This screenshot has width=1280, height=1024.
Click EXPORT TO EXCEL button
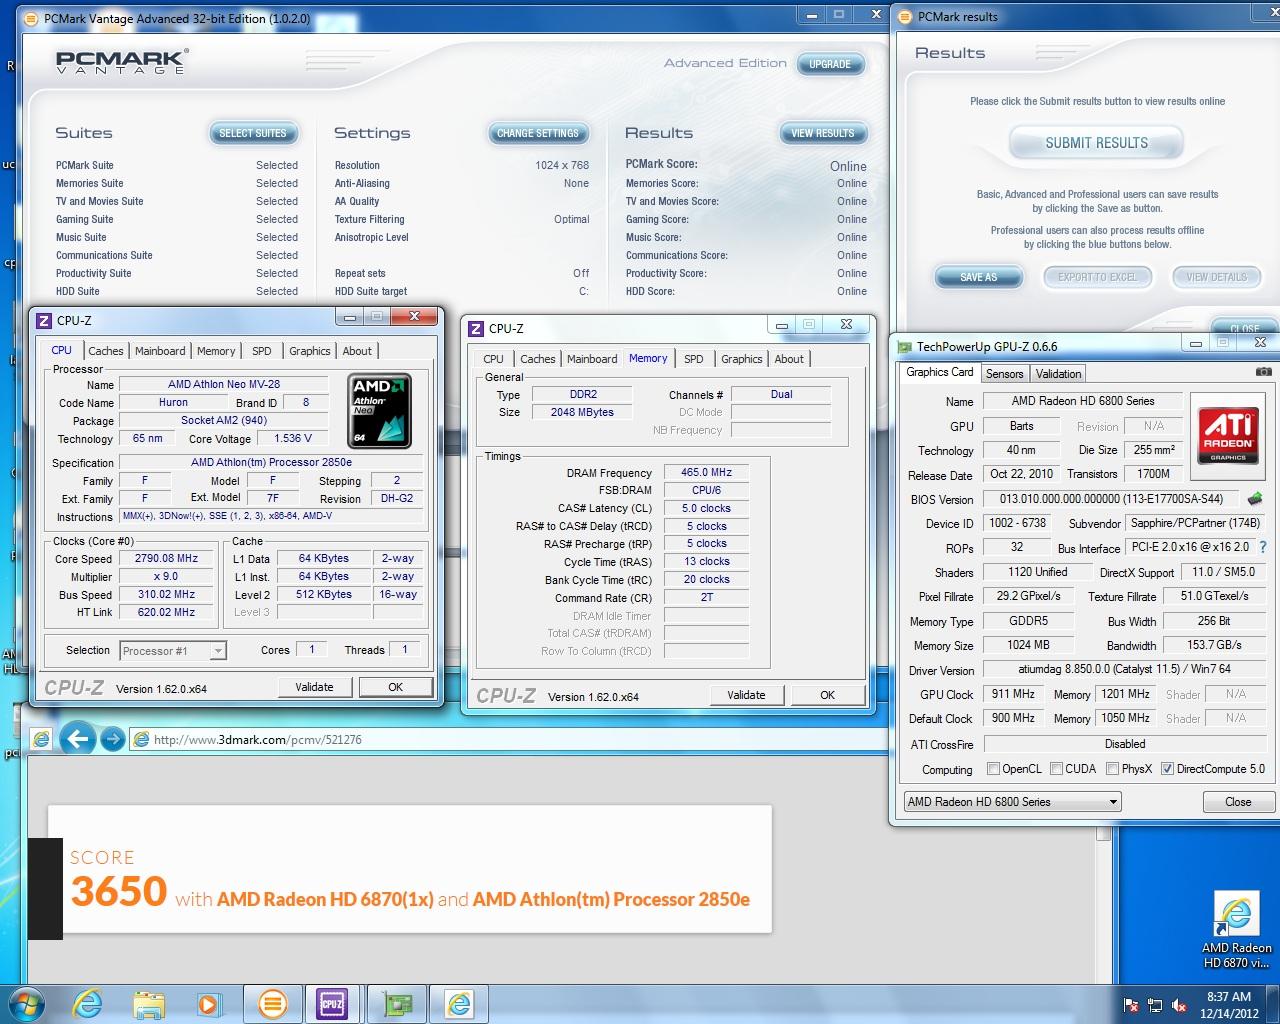1097,277
